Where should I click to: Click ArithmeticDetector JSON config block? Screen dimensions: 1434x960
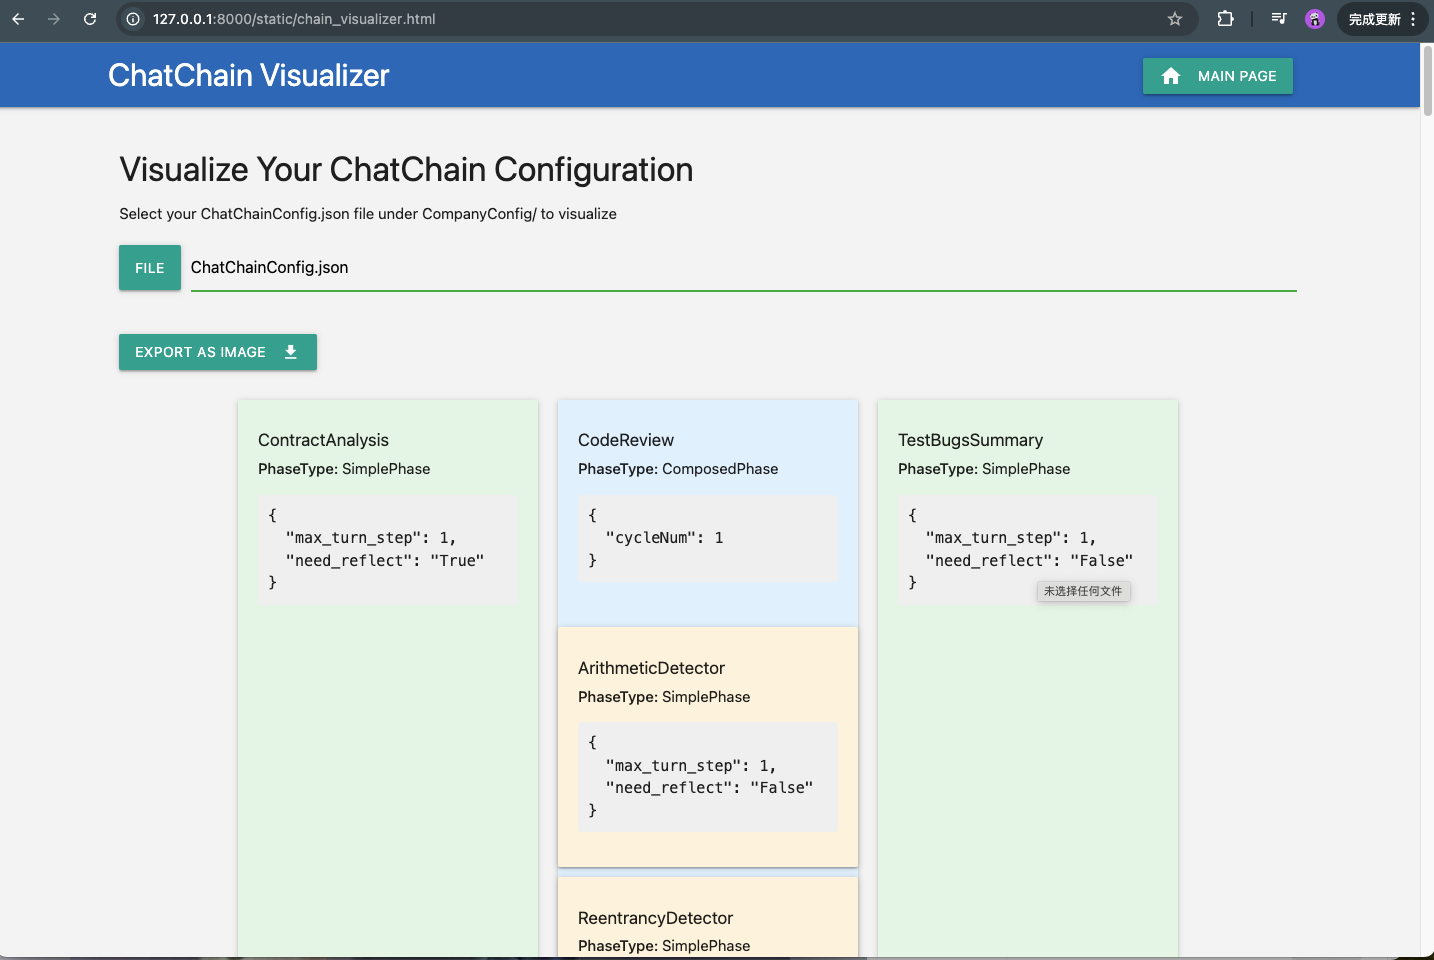point(708,777)
